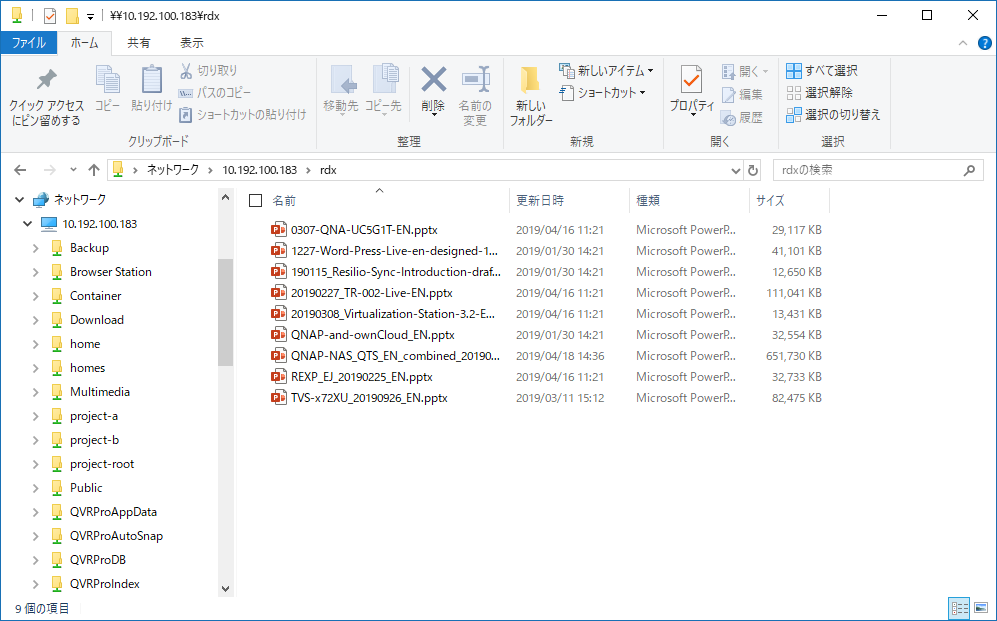This screenshot has width=997, height=621.
Task: Collapse the 10.192.100.183 tree node
Action: (x=27, y=224)
